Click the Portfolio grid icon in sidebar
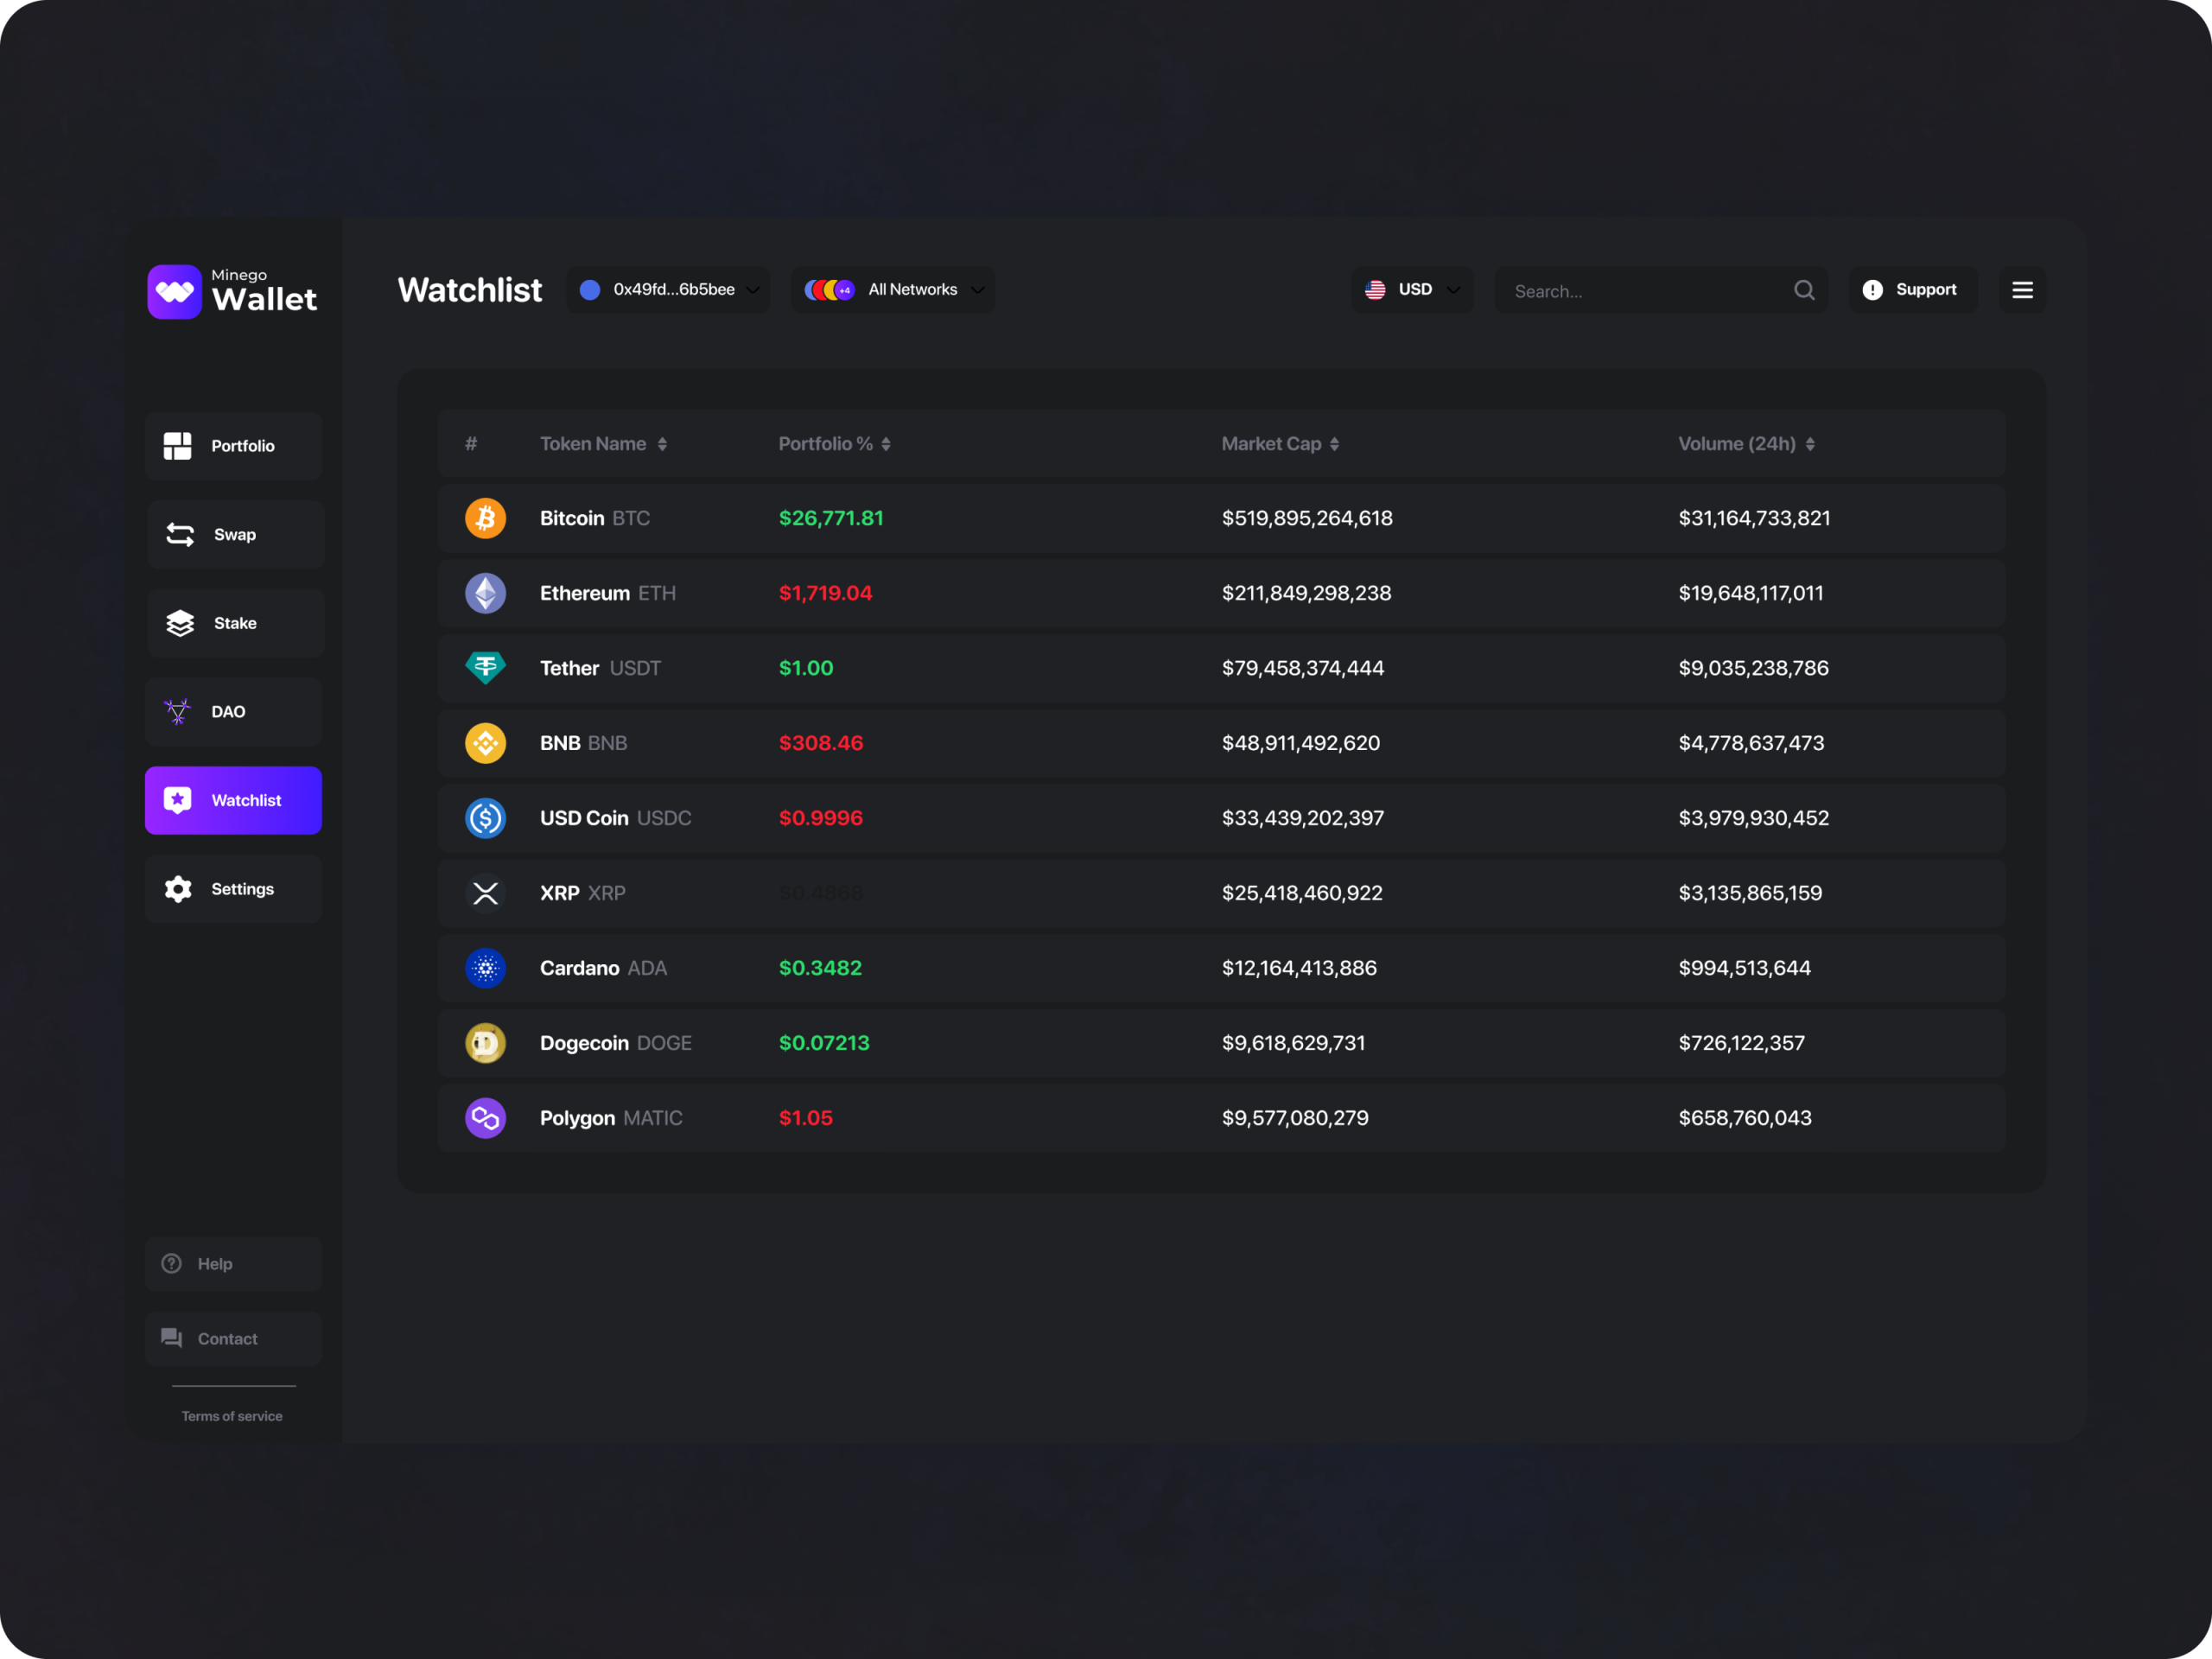The width and height of the screenshot is (2212, 1659). (178, 446)
